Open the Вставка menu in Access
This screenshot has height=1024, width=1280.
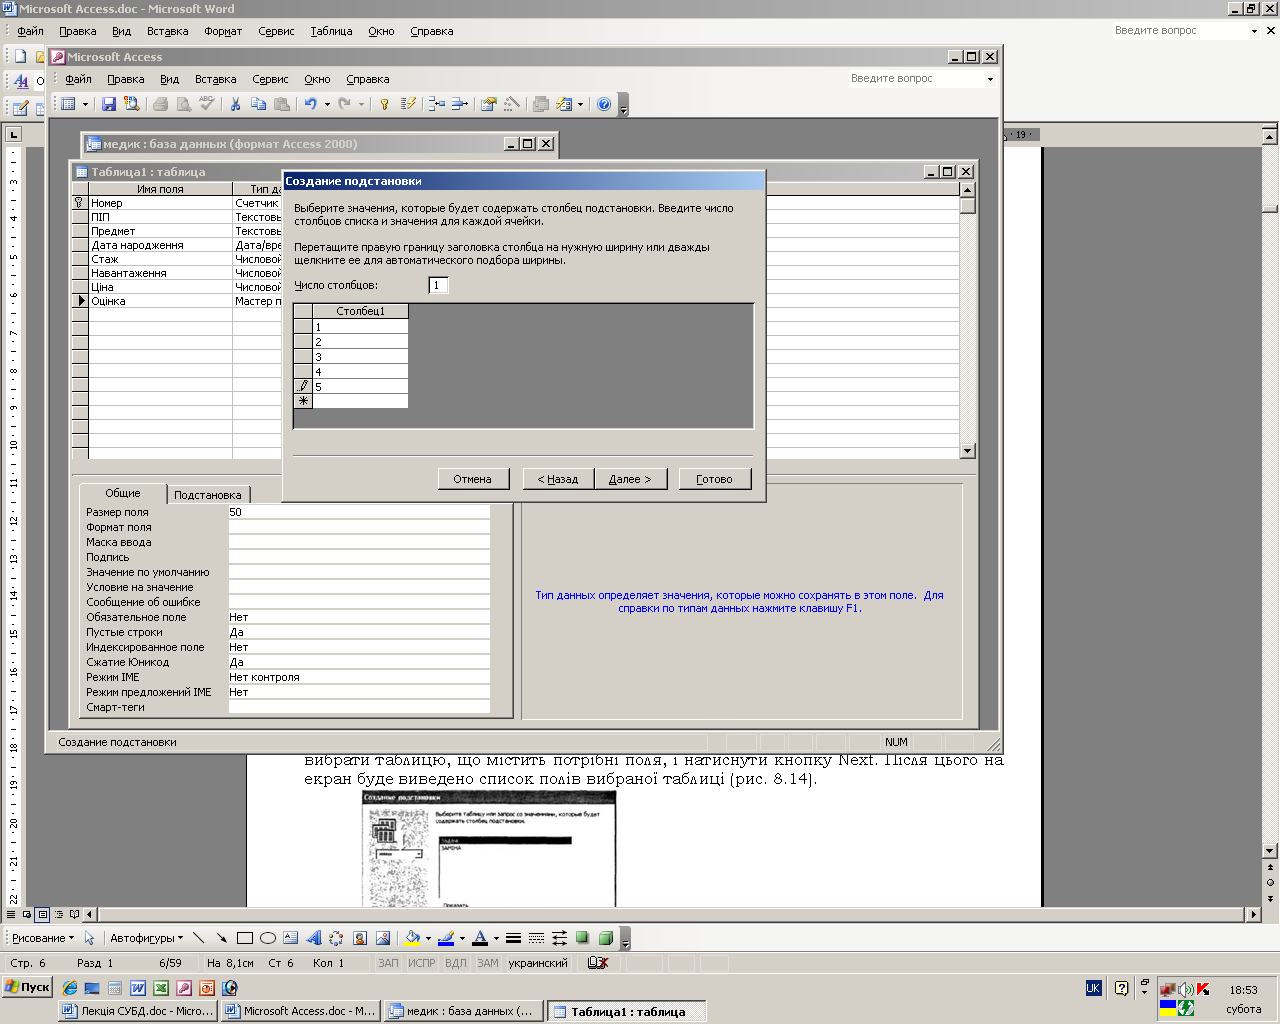216,79
